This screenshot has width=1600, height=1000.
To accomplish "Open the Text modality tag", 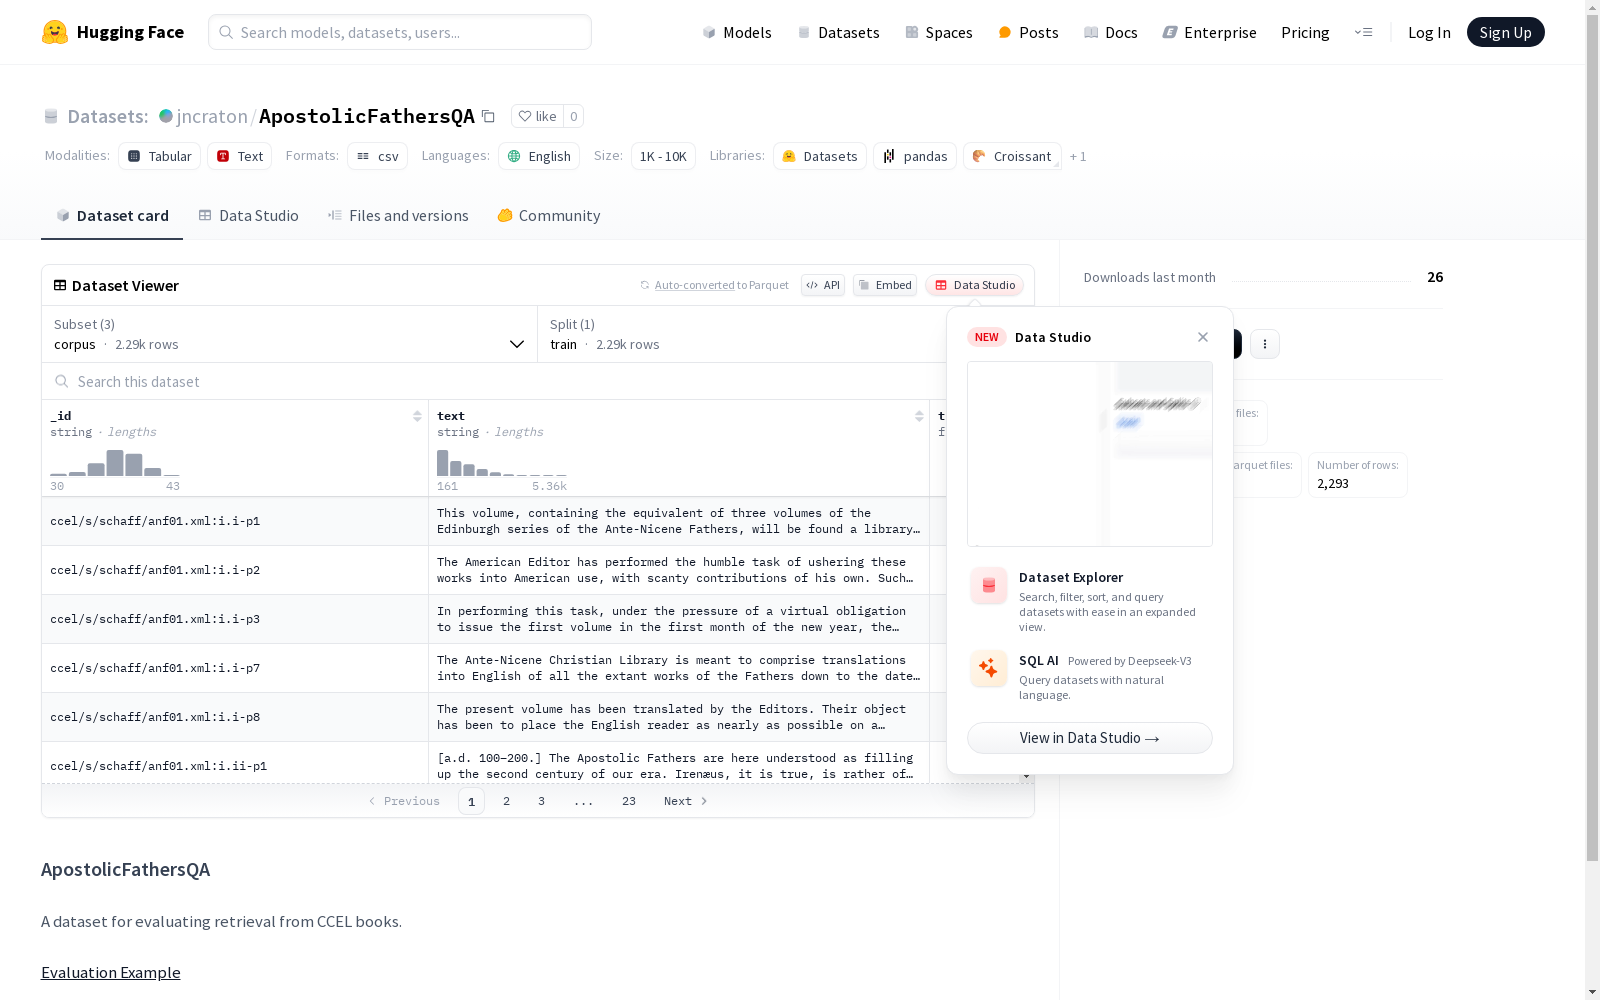I will point(240,156).
